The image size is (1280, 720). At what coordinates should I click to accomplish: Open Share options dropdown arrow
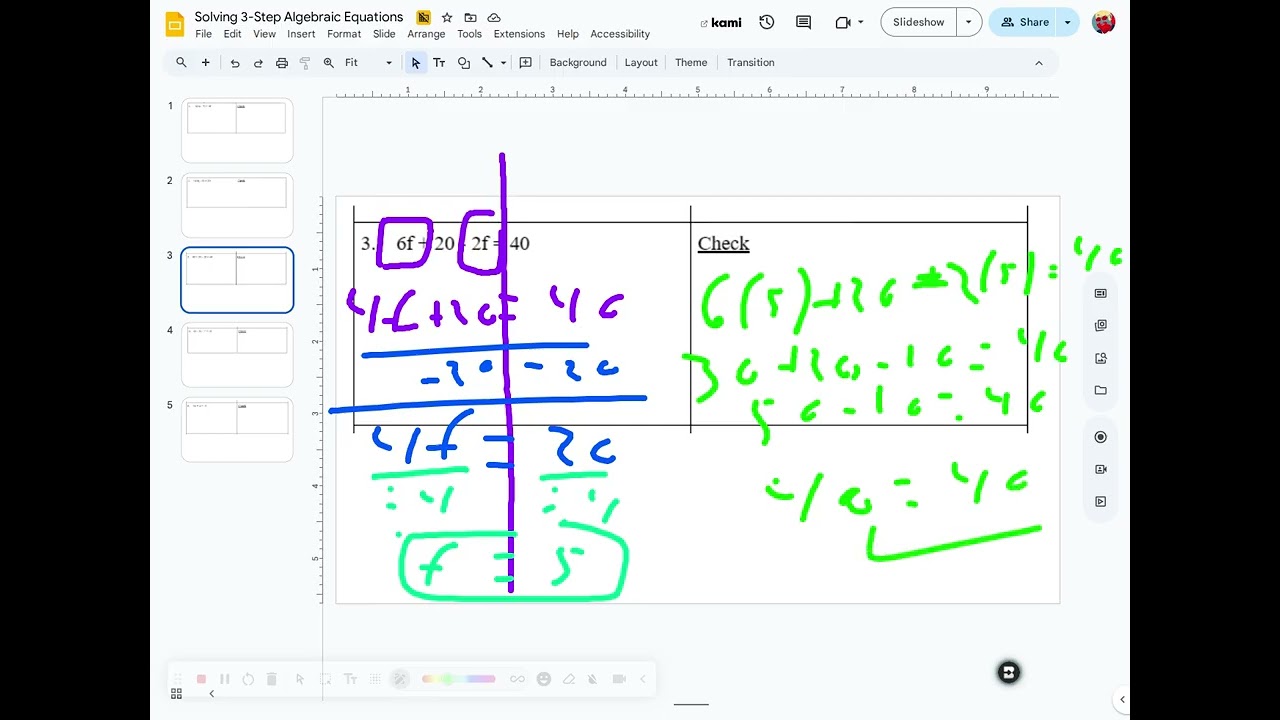pos(1068,22)
